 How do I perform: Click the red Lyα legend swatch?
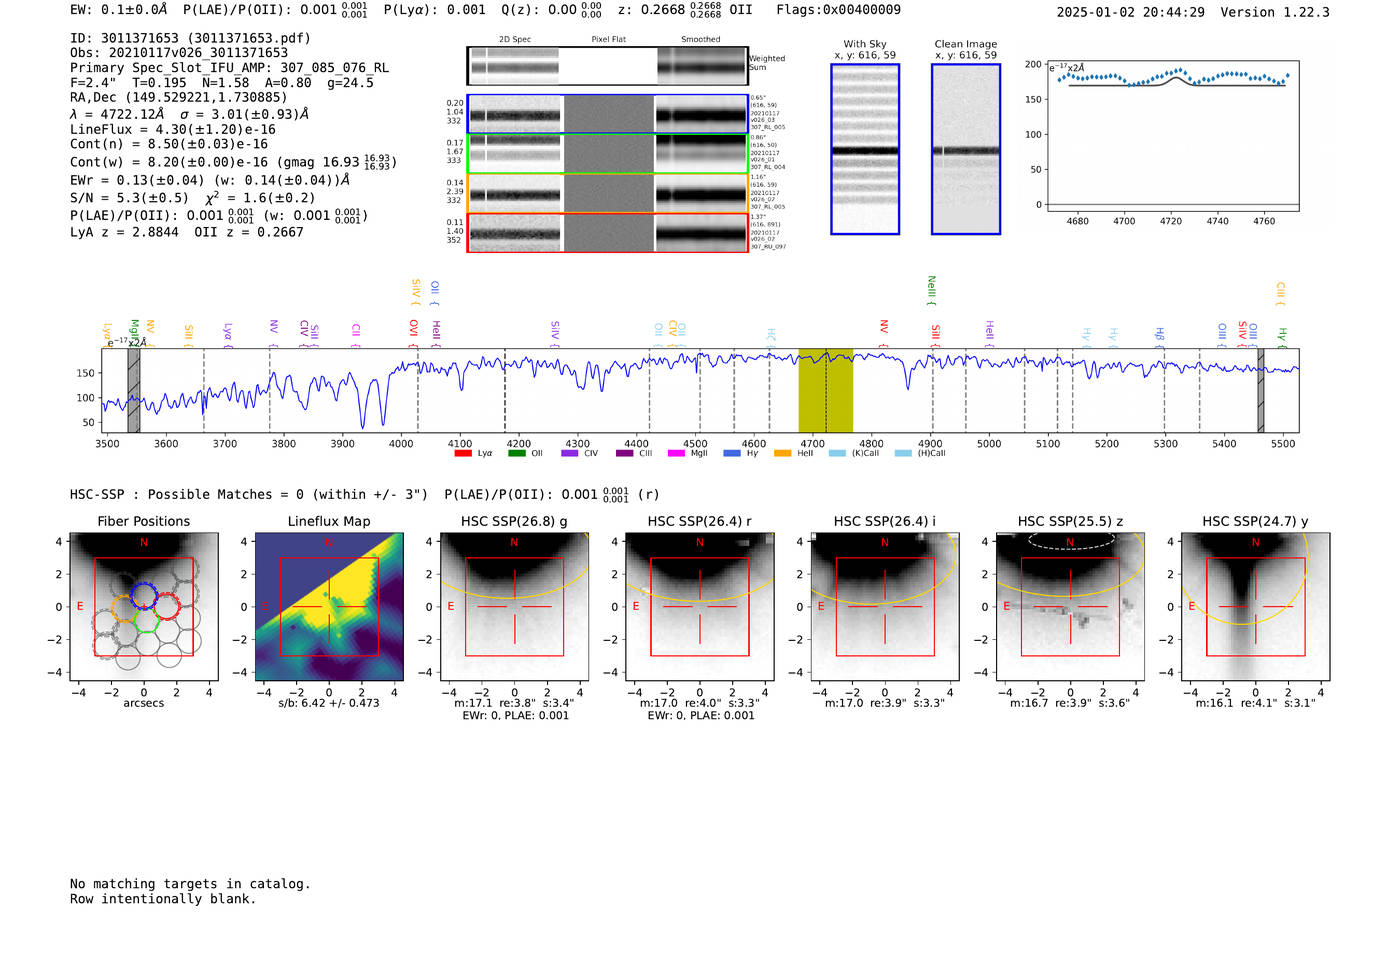coord(463,453)
